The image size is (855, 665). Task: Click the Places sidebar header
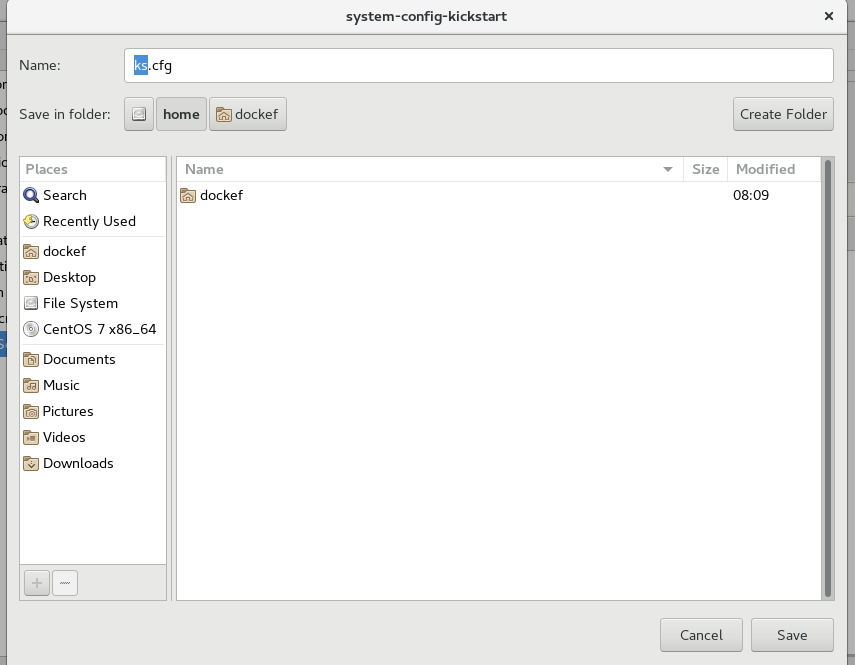pos(93,170)
